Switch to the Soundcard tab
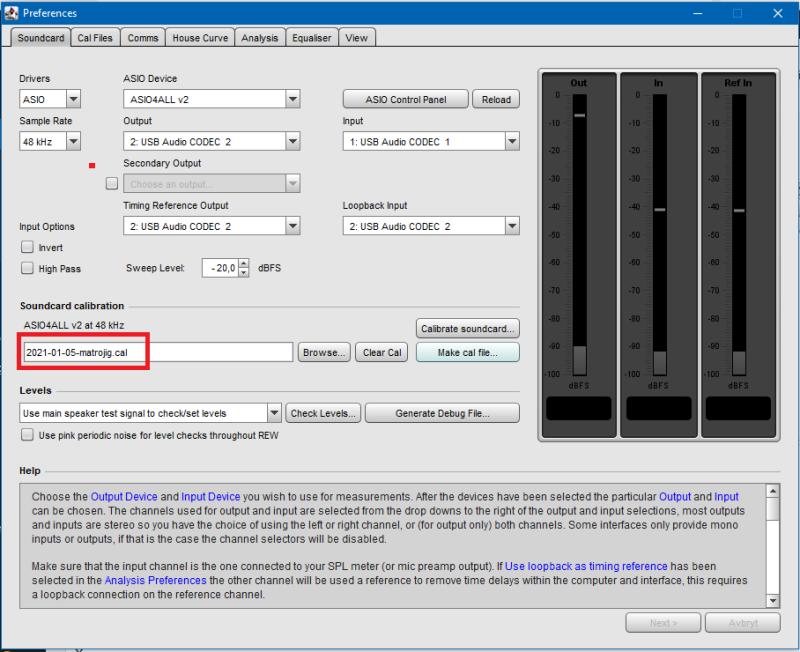 41,38
